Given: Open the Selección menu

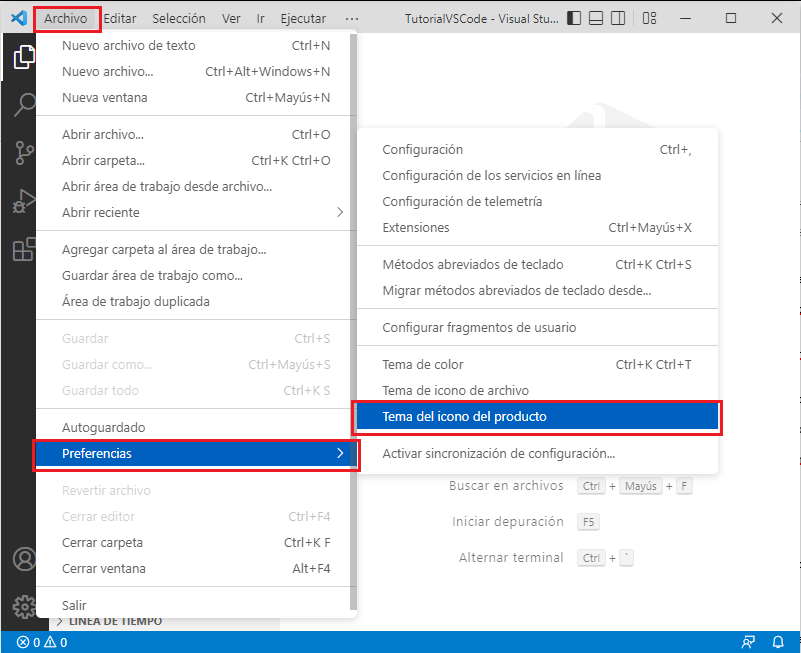Looking at the screenshot, I should [179, 19].
